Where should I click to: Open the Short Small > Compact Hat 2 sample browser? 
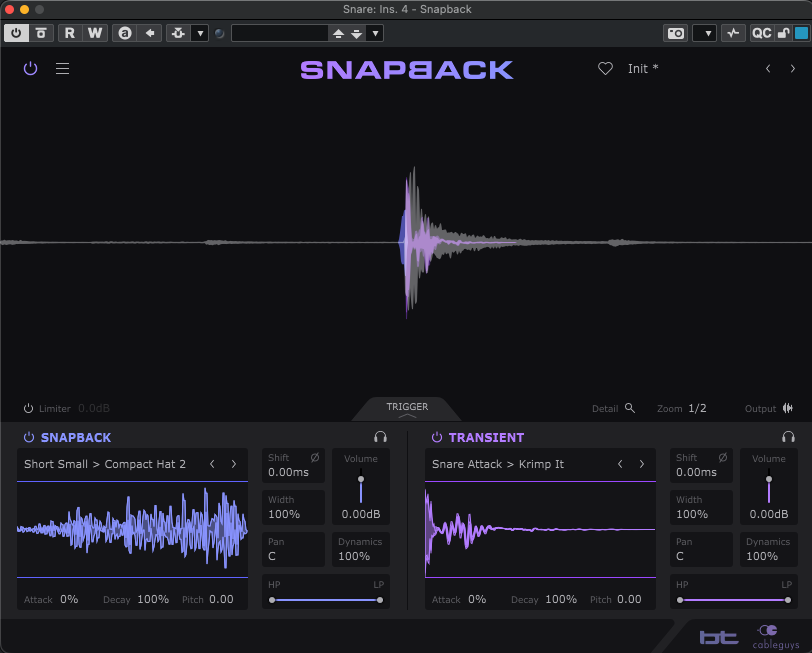(x=105, y=464)
